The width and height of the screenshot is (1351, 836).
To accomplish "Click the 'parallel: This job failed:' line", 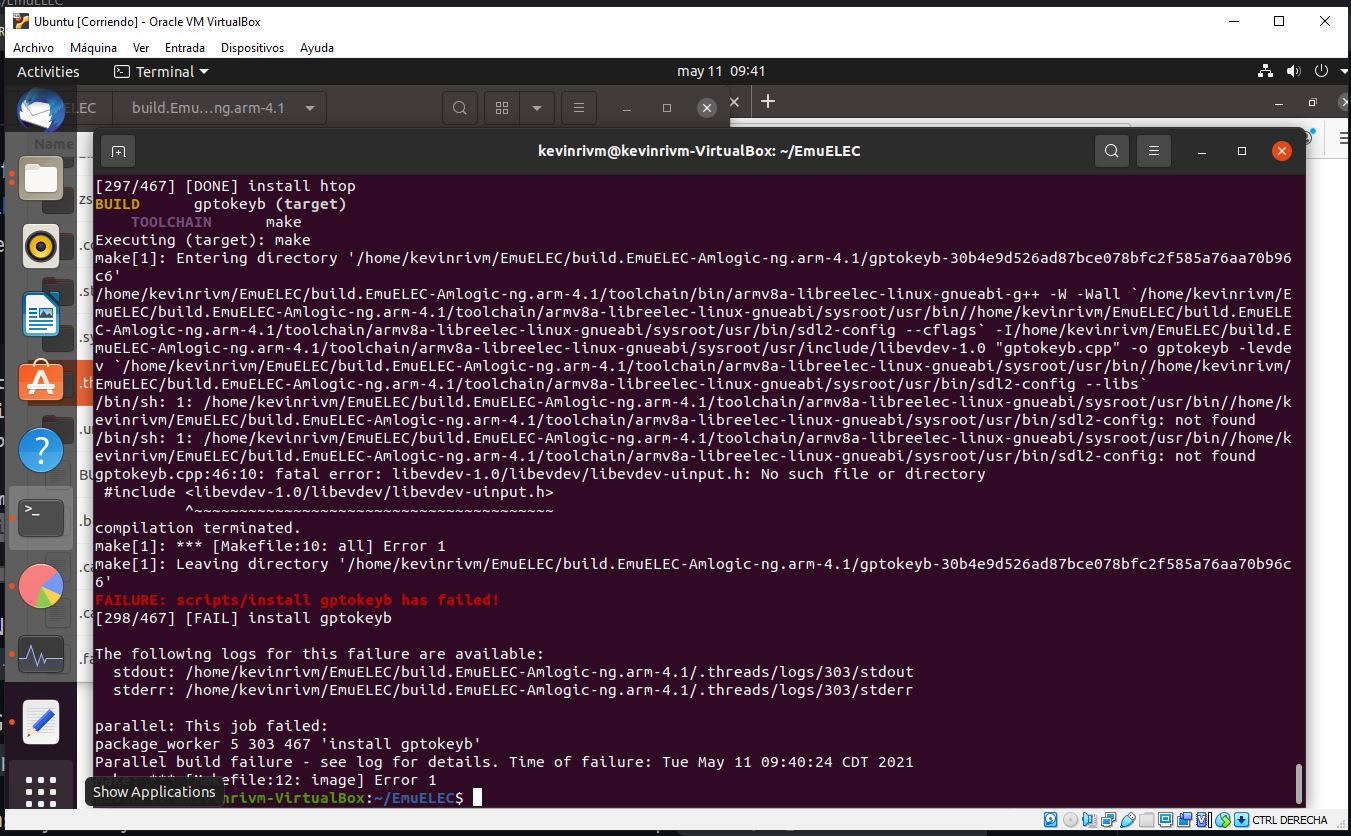I will (x=211, y=726).
